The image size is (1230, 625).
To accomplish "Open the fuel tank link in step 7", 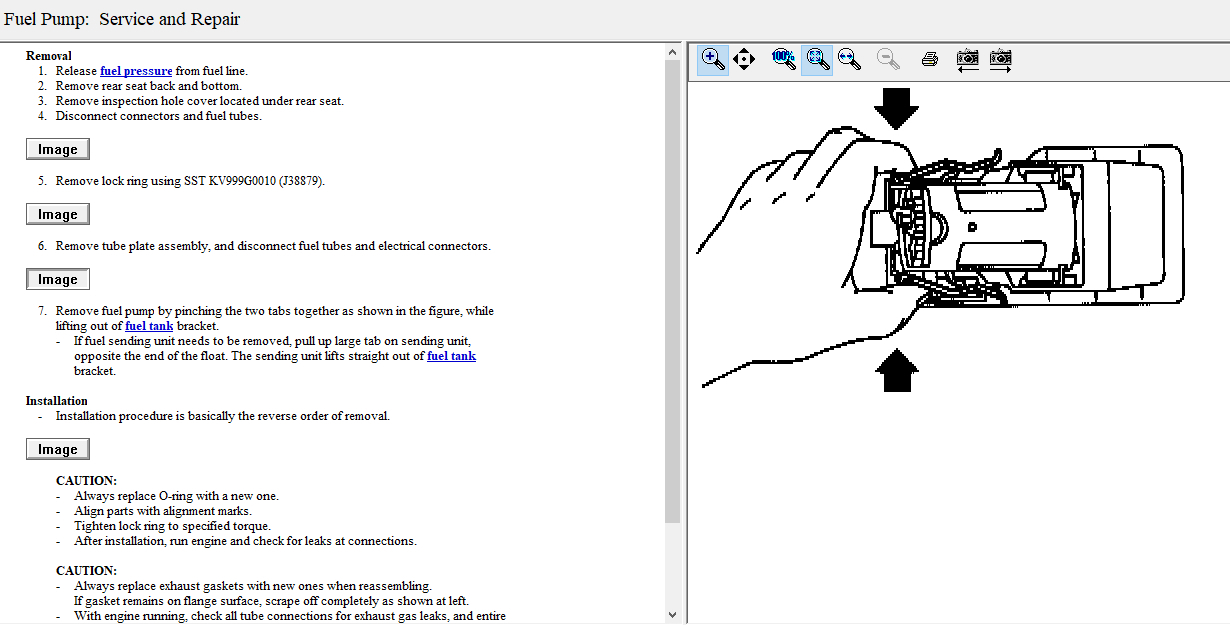I will [x=149, y=326].
